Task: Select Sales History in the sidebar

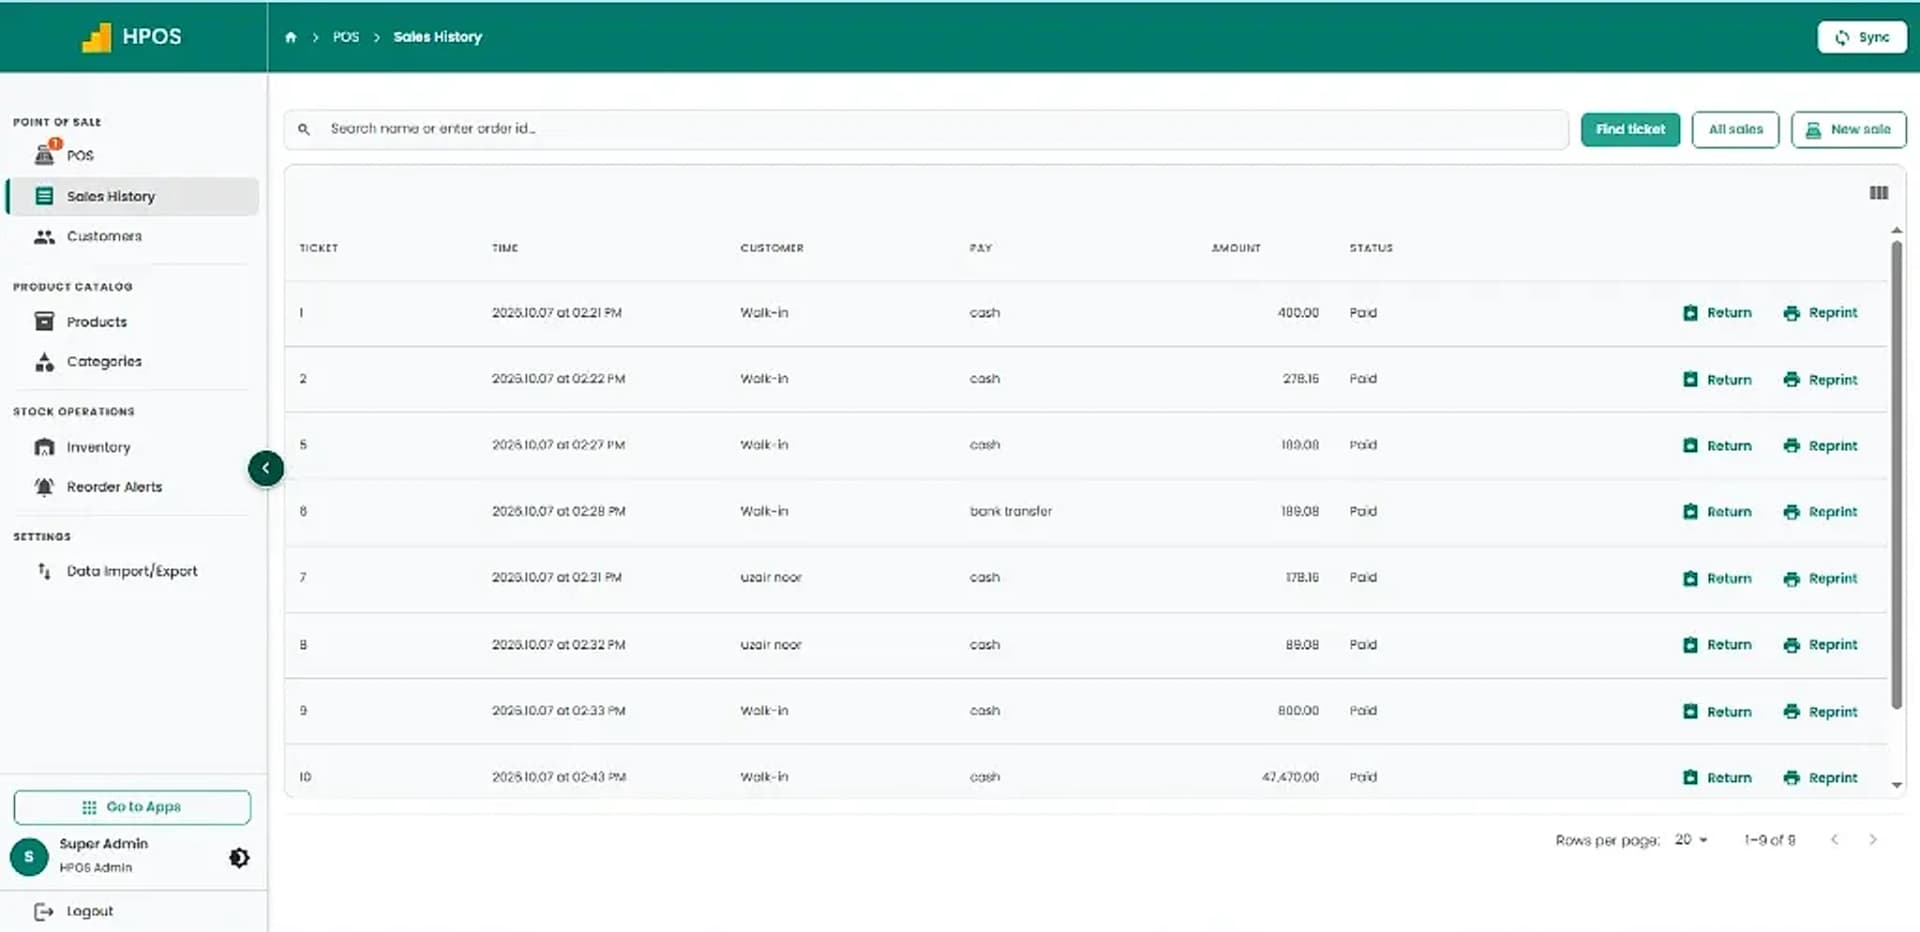Action: click(132, 196)
